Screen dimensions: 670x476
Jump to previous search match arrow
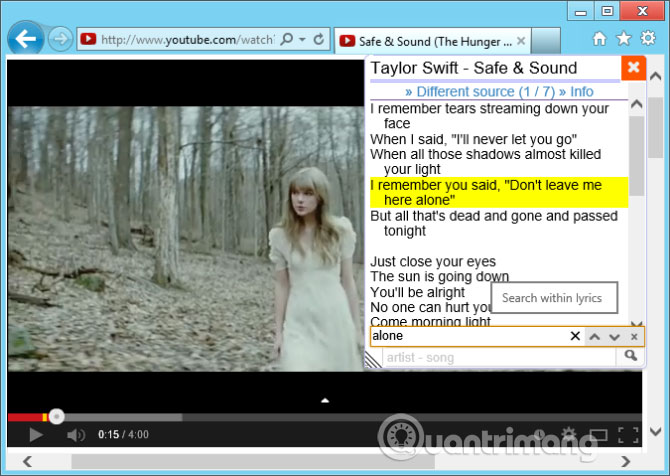(x=594, y=337)
